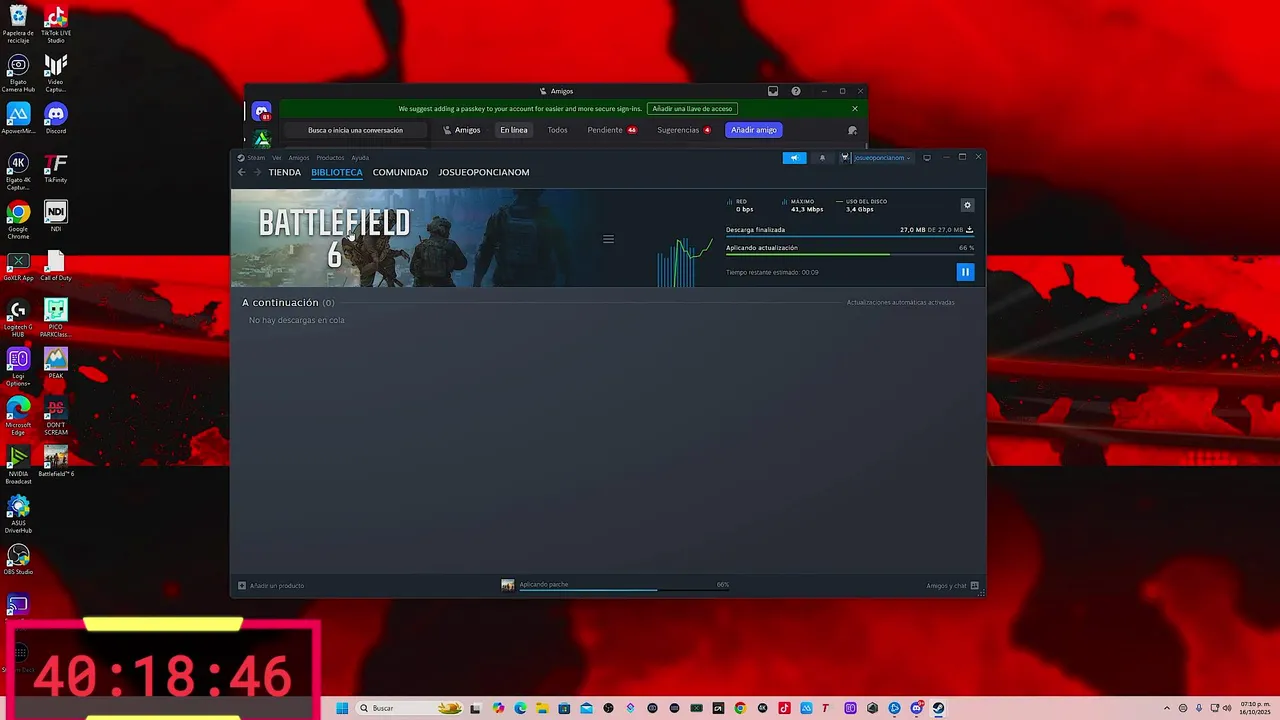Open Amigos y chat in Steam
This screenshot has height=720, width=1280.
(952, 586)
